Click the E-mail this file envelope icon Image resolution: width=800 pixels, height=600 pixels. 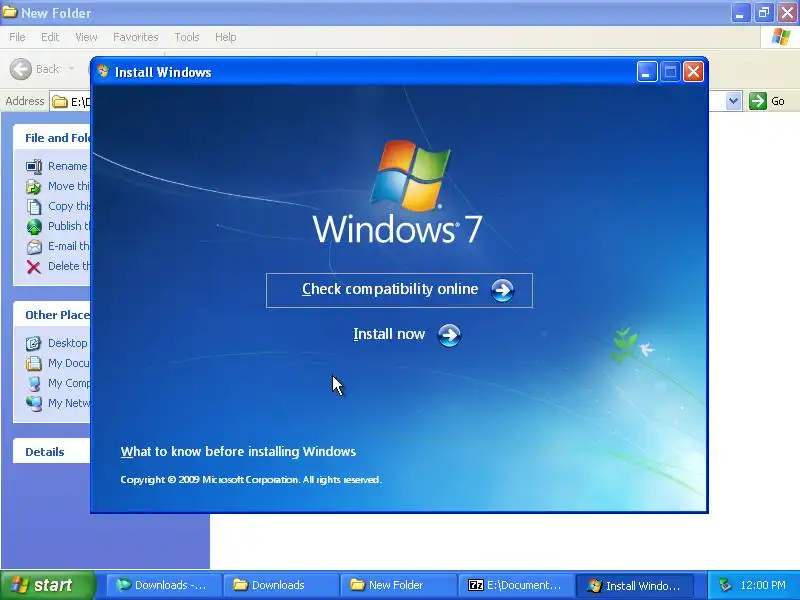coord(34,246)
